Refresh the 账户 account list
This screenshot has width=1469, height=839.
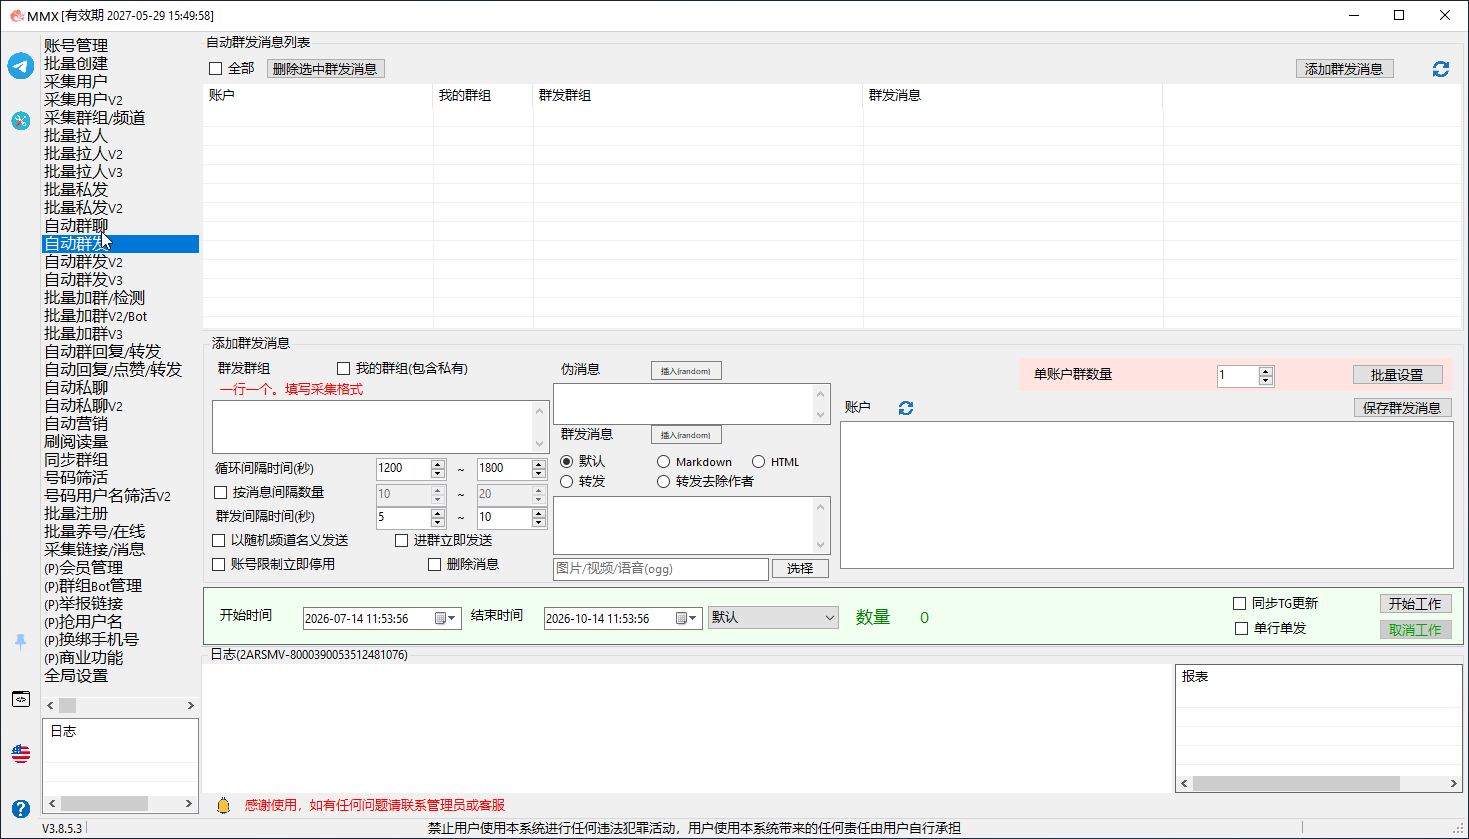pyautogui.click(x=906, y=408)
